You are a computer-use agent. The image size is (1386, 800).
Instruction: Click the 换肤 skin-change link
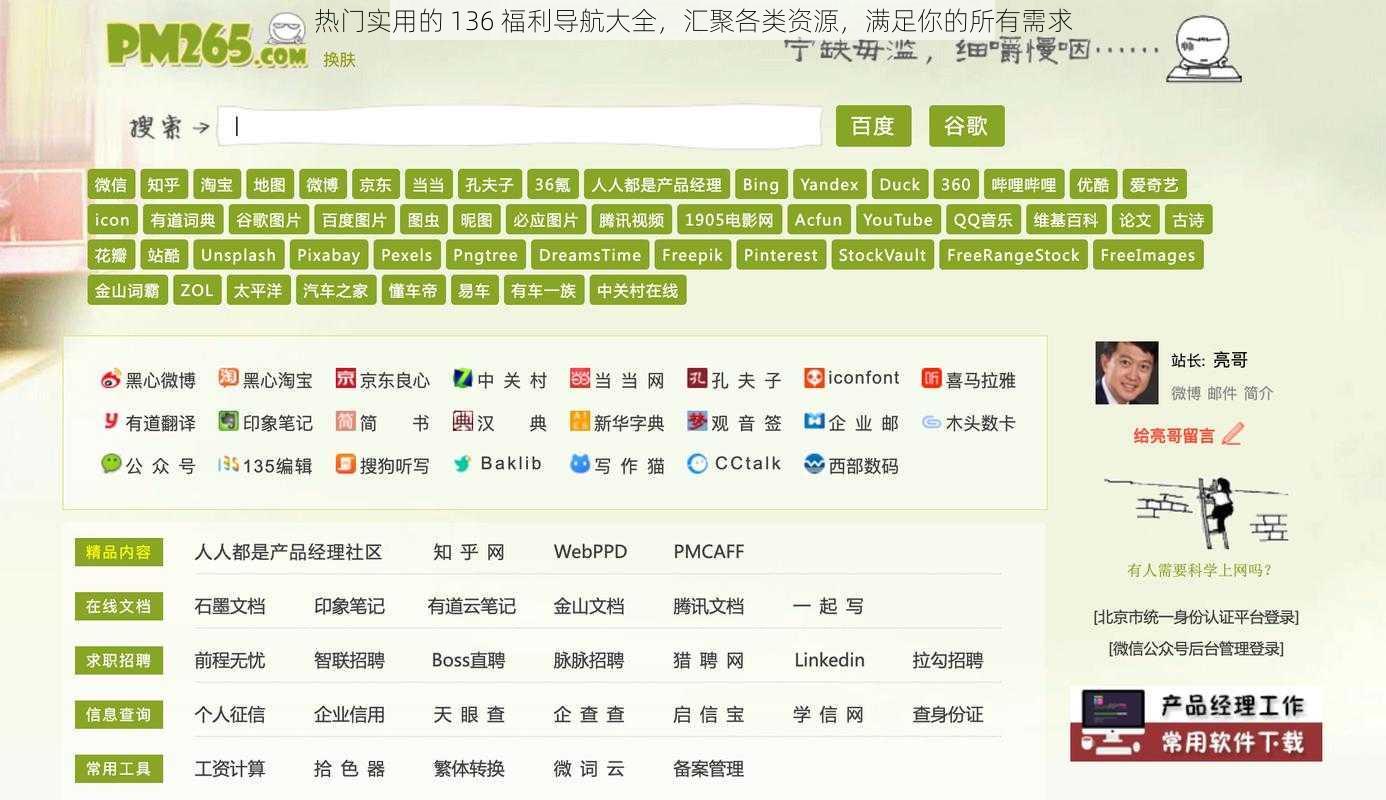[x=339, y=60]
